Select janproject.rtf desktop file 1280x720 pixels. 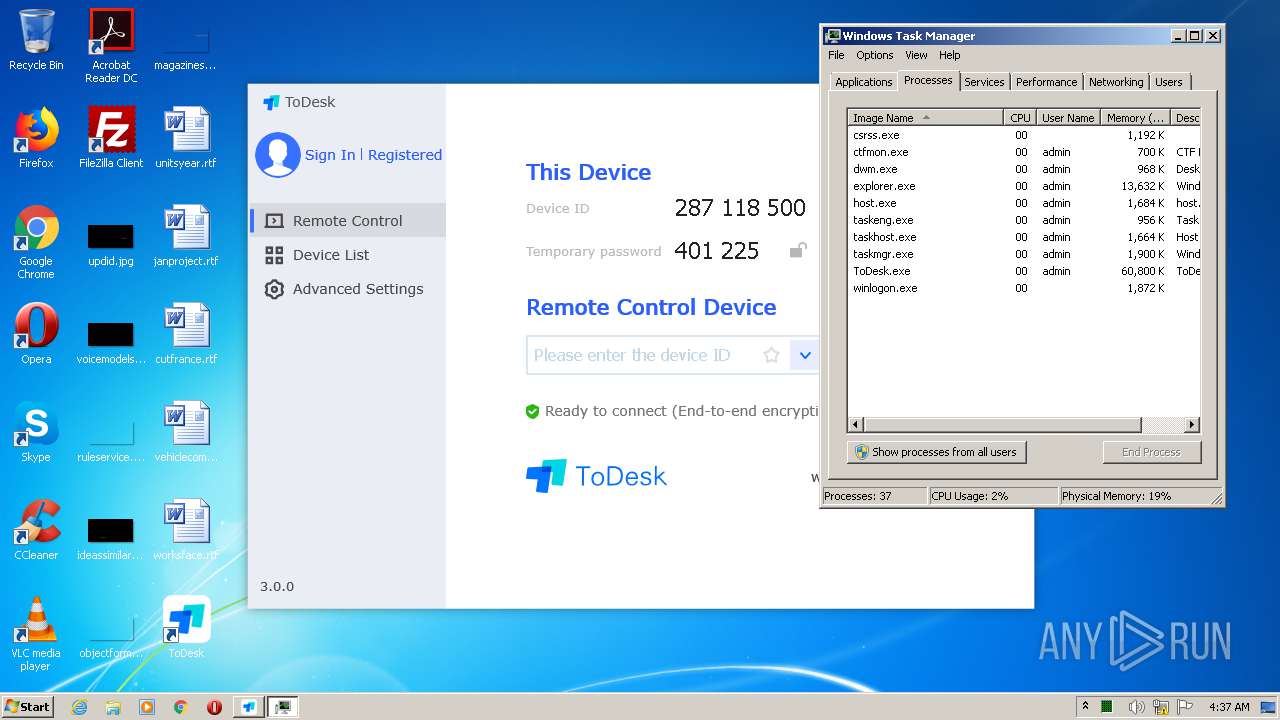click(186, 236)
